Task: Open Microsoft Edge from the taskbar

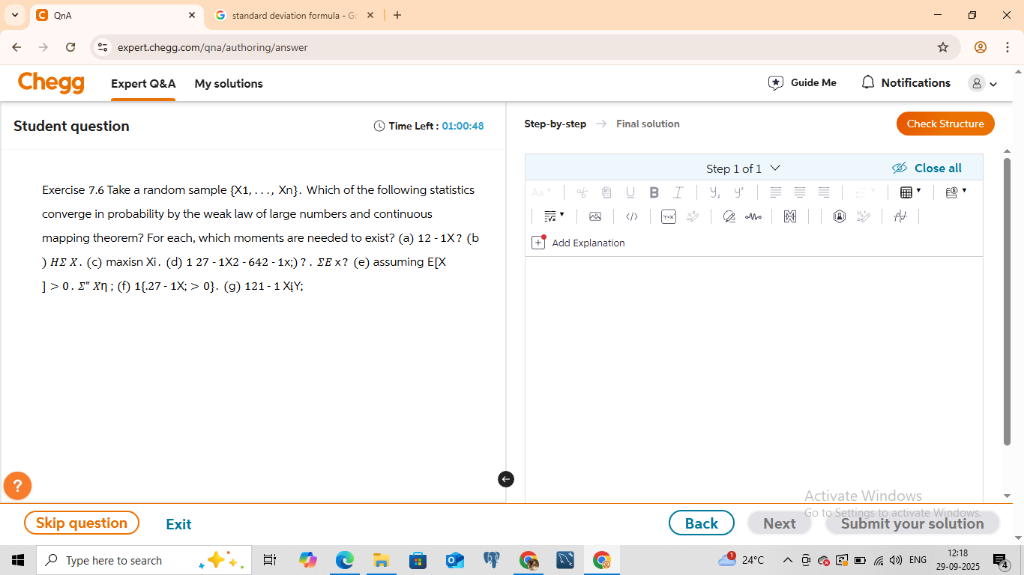Action: coord(345,560)
